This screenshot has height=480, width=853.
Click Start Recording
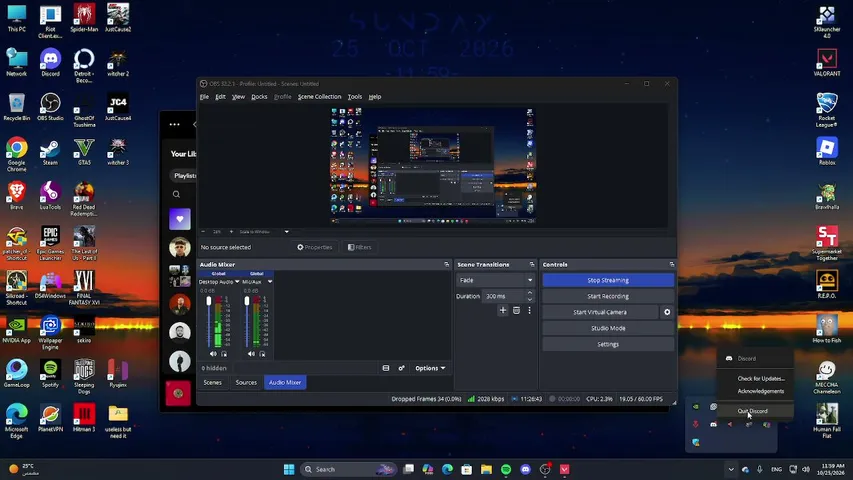pos(608,296)
